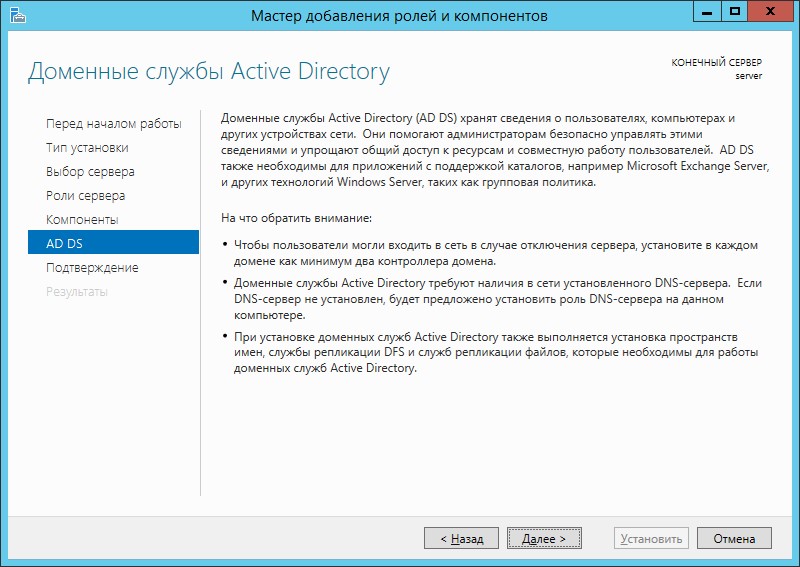
Task: Minimize the wizard window
Action: 707,11
